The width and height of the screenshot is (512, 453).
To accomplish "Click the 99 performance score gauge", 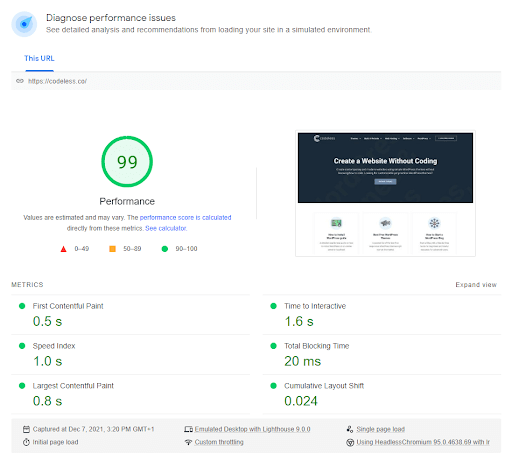I will [x=127, y=162].
